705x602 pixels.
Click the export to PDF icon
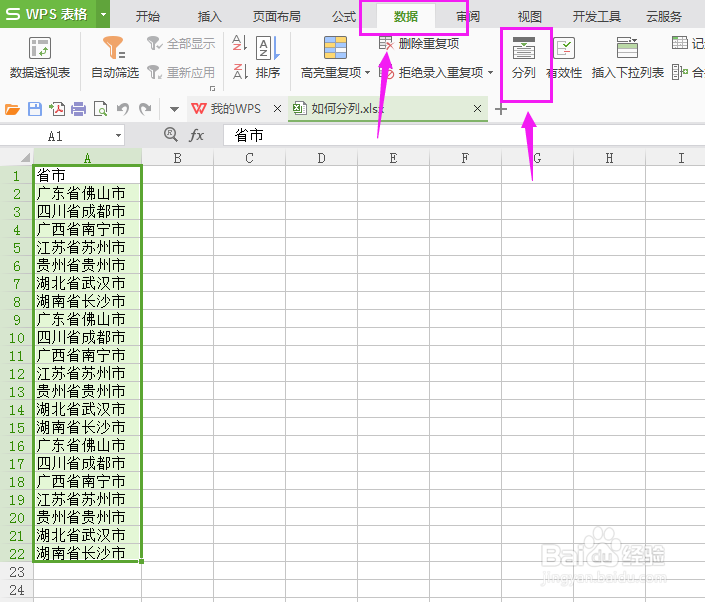pos(57,109)
